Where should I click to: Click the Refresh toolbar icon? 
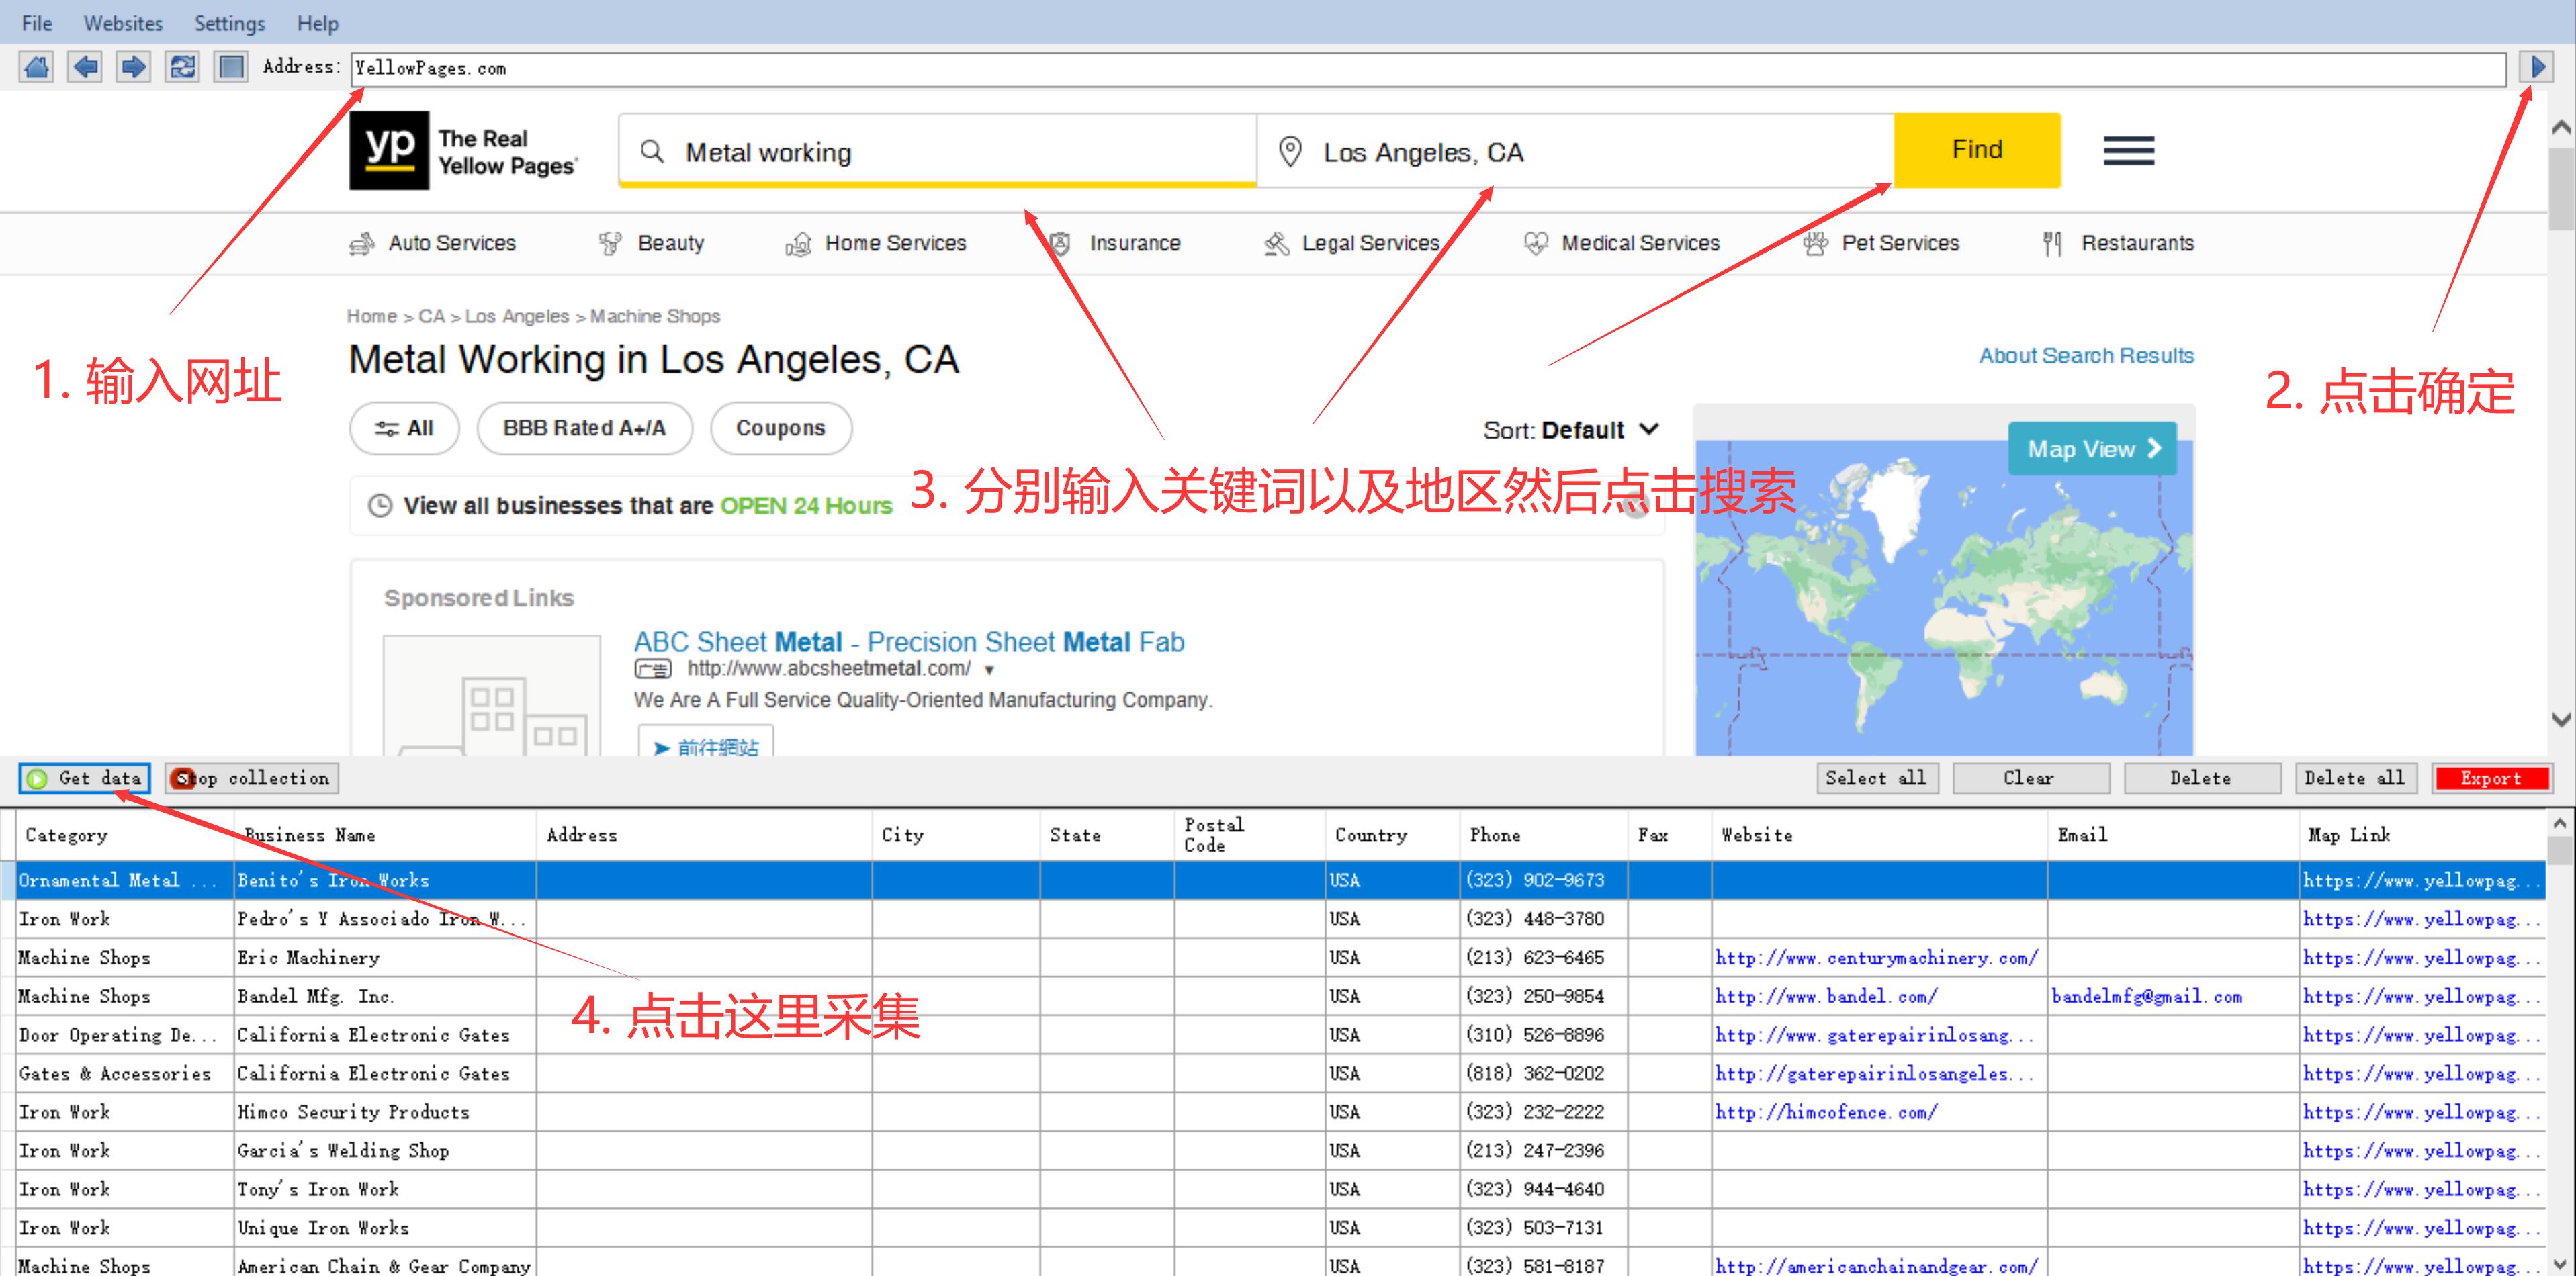click(x=182, y=68)
